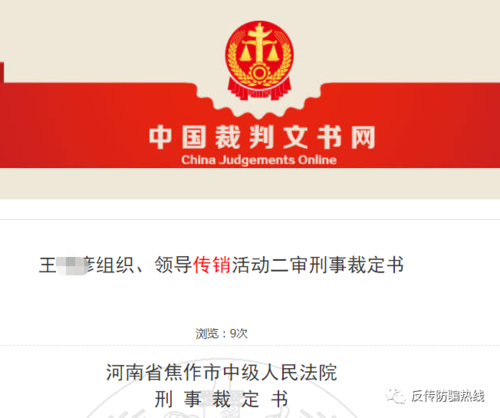The height and width of the screenshot is (418, 500).
Task: Open the 中国裁判文书网 site title
Action: (262, 137)
